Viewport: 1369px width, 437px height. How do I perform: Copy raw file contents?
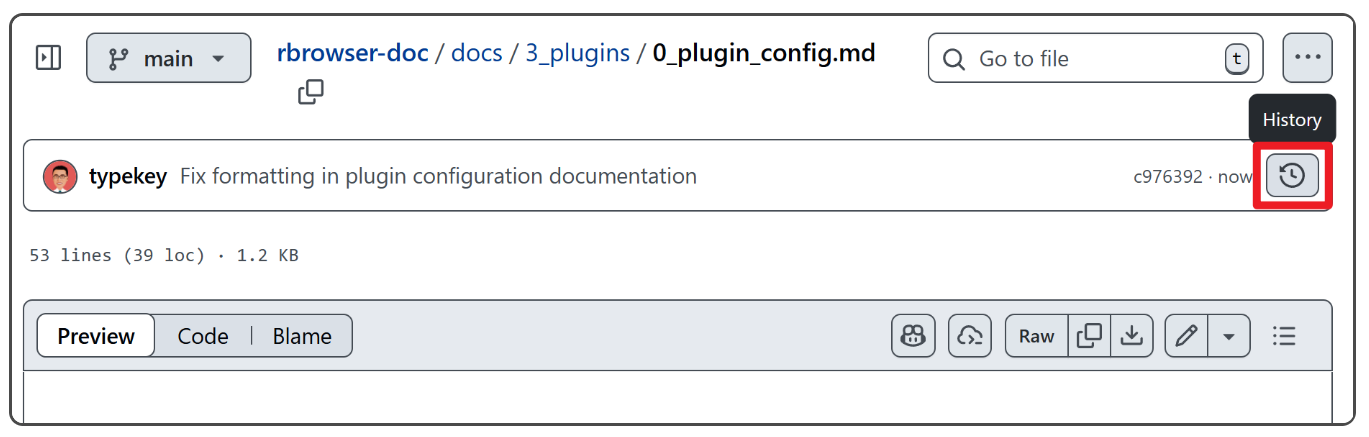click(x=1089, y=336)
